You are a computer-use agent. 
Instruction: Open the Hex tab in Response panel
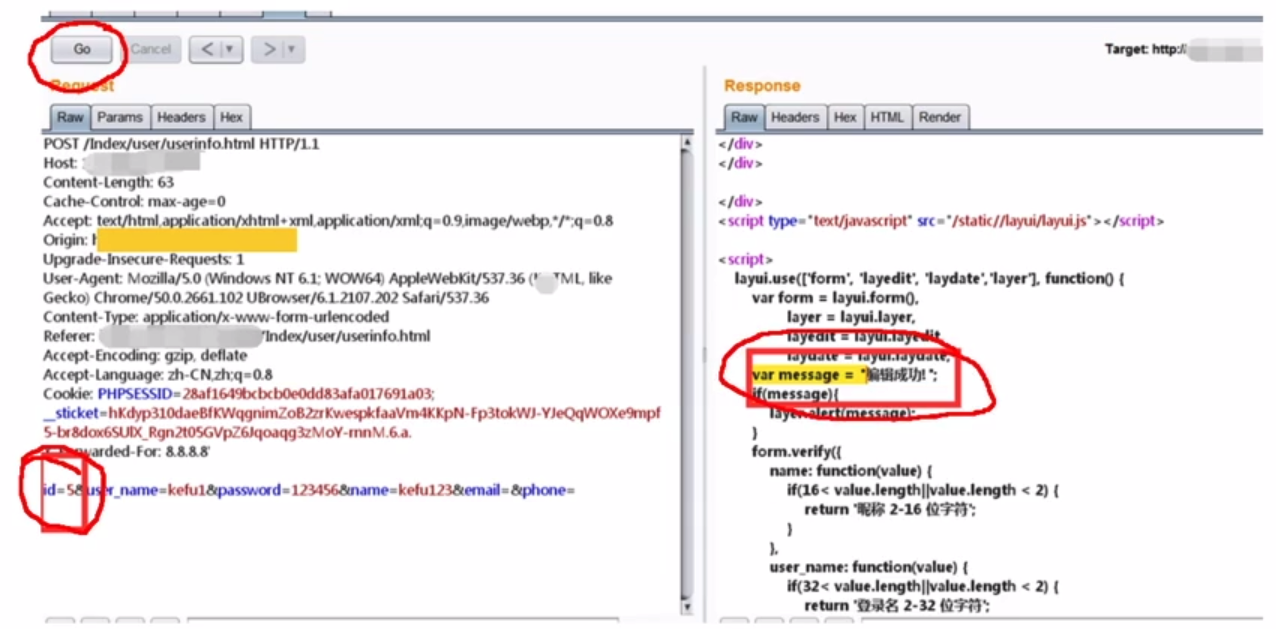pos(846,117)
